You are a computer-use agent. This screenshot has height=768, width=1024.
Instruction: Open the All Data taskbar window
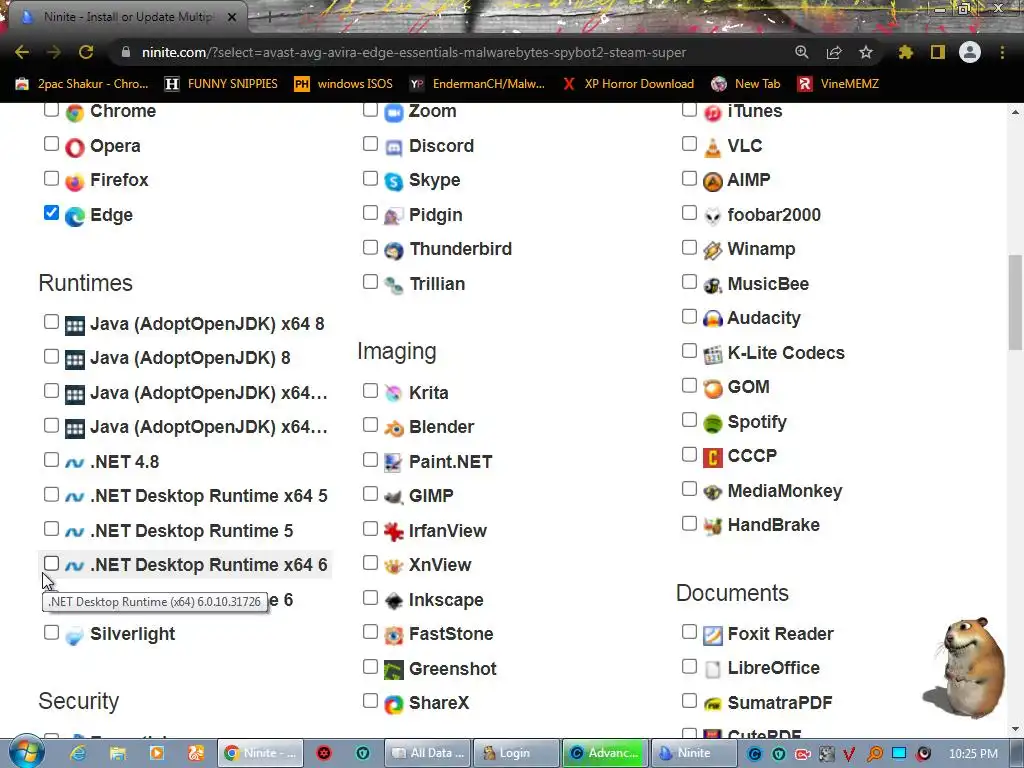click(426, 753)
